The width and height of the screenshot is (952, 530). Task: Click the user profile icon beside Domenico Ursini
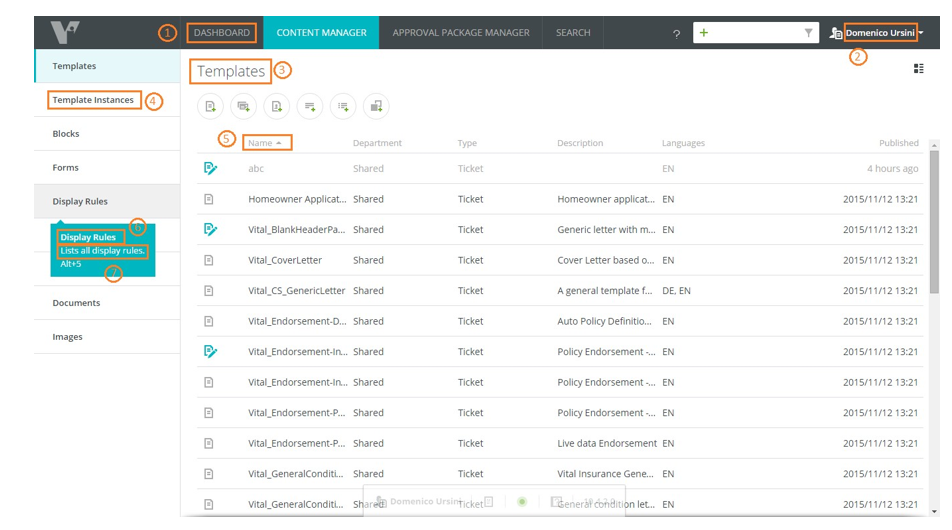(x=836, y=33)
